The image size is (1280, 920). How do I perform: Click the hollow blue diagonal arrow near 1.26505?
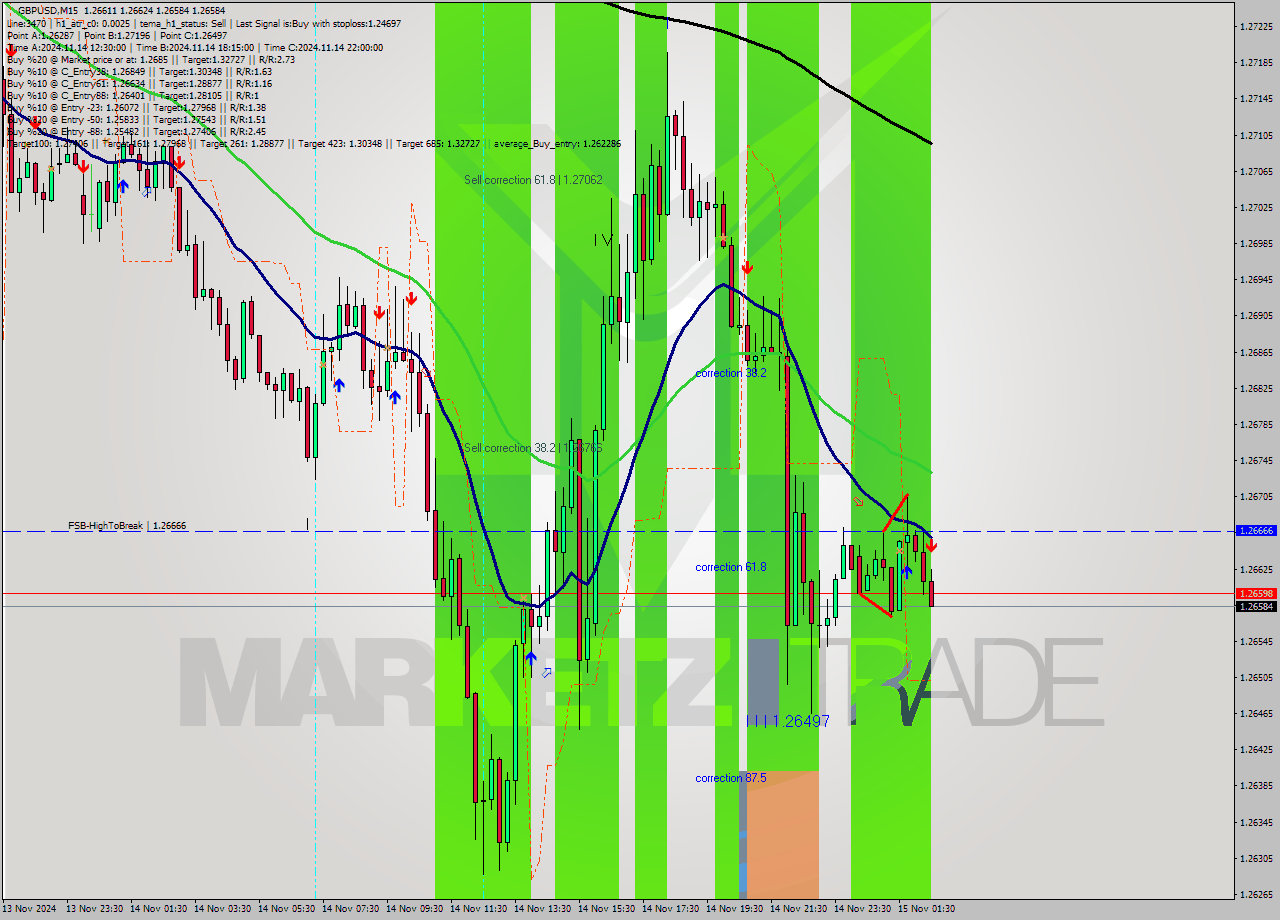pos(546,673)
